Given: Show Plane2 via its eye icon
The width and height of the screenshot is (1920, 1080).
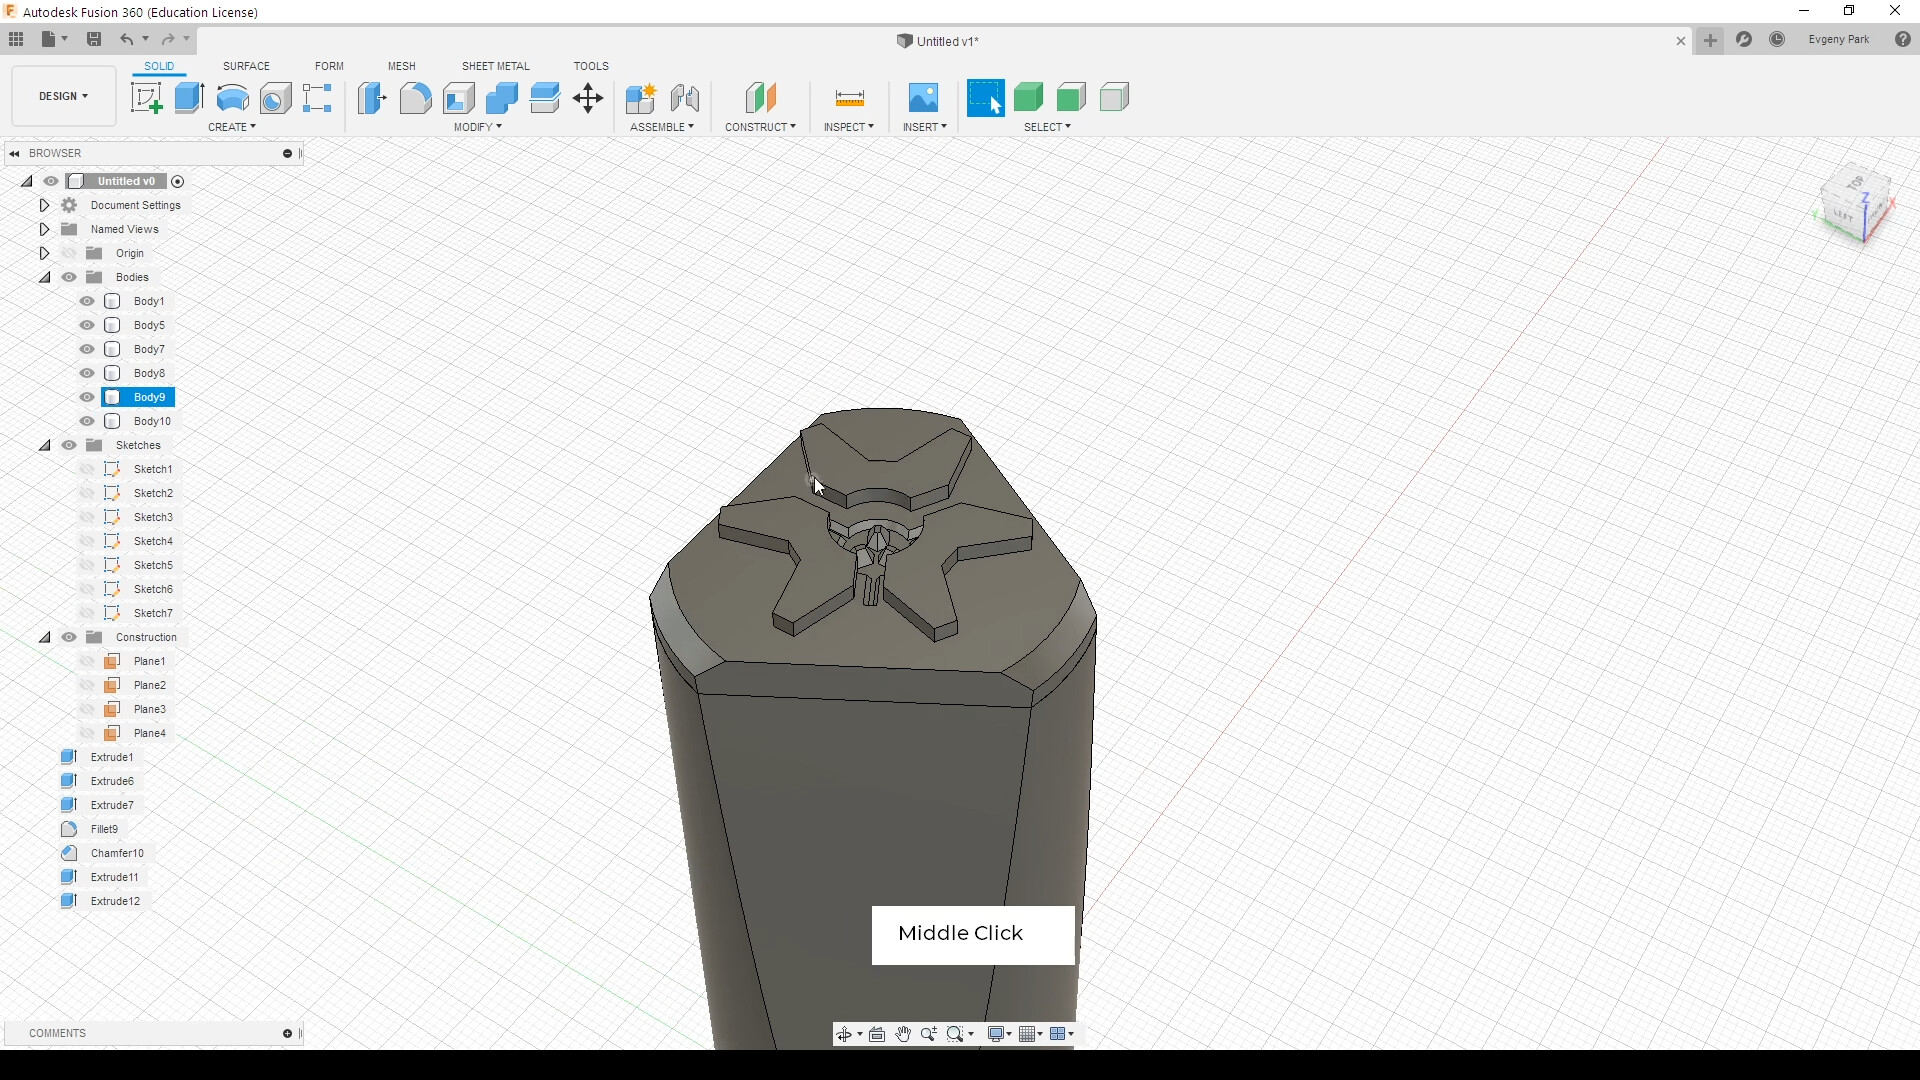Looking at the screenshot, I should tap(87, 685).
